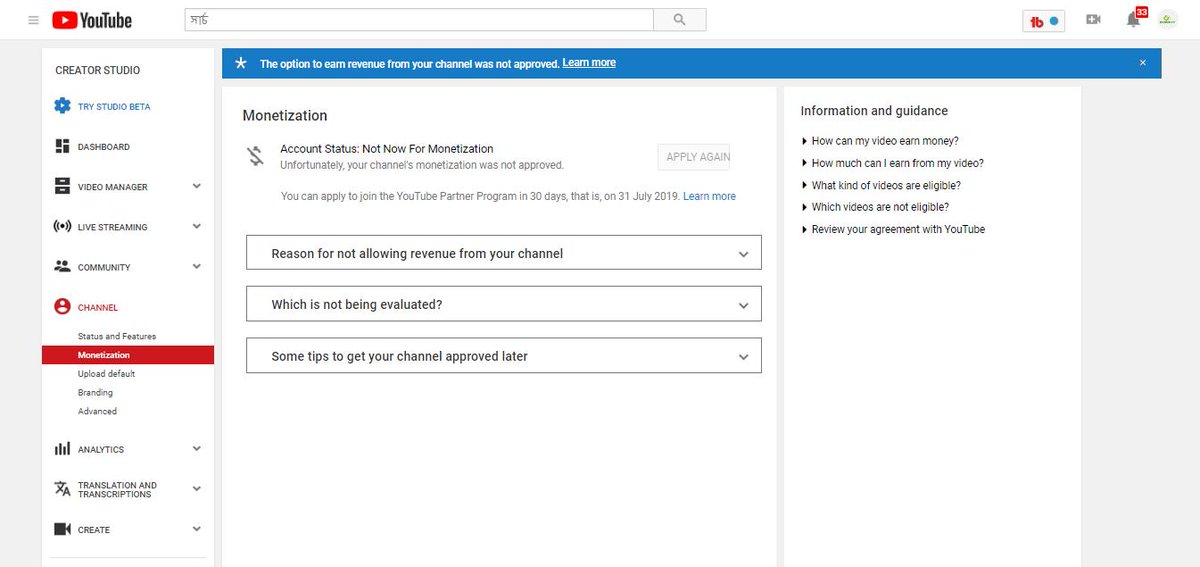Click the YouTube logo
This screenshot has width=1200, height=567.
(92, 20)
